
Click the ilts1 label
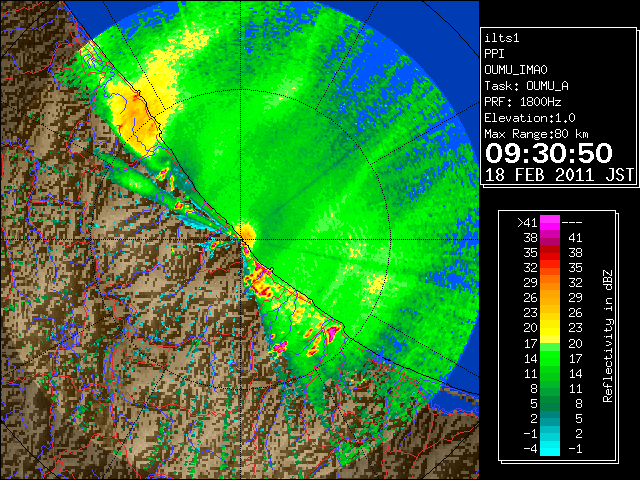[502, 38]
